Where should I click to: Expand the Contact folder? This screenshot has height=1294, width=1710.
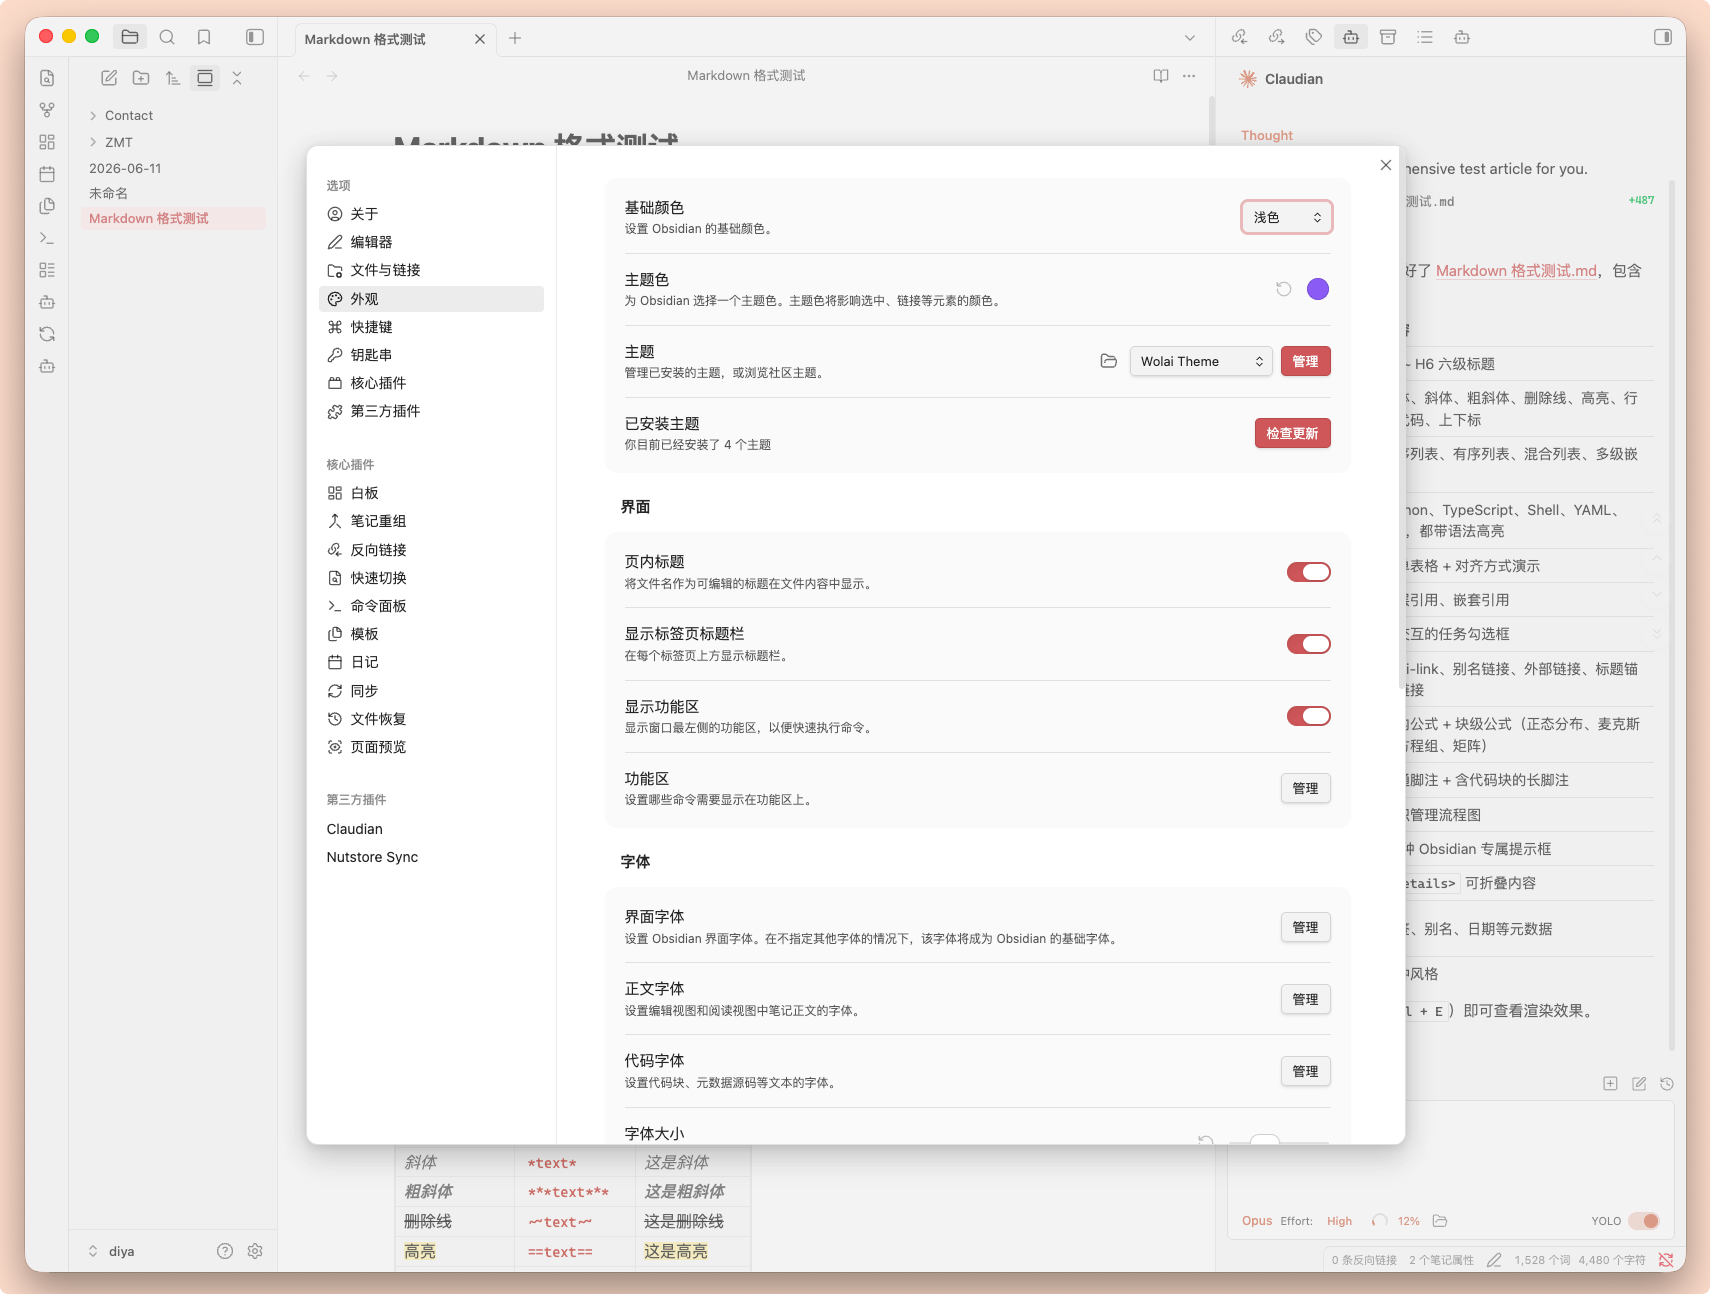129,115
